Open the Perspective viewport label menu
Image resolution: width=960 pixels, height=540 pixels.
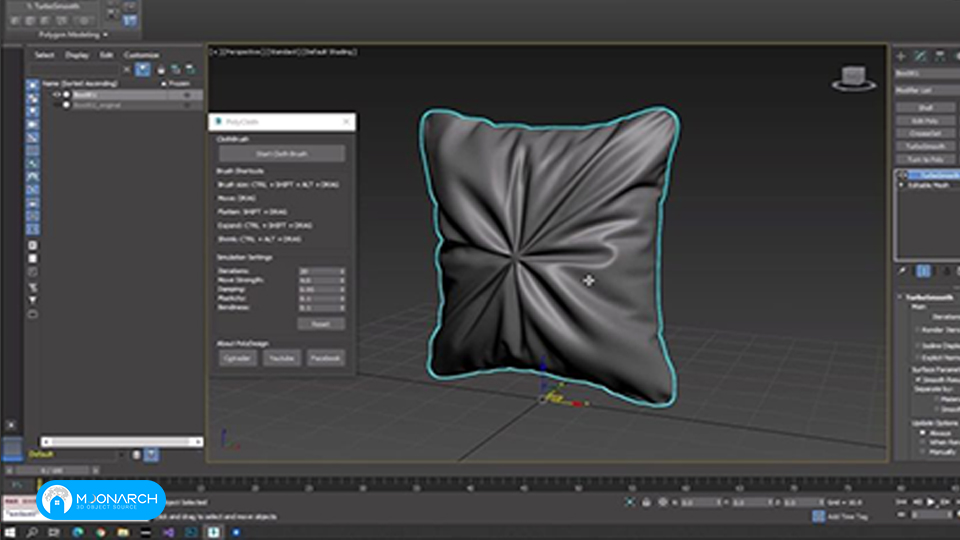tap(242, 52)
